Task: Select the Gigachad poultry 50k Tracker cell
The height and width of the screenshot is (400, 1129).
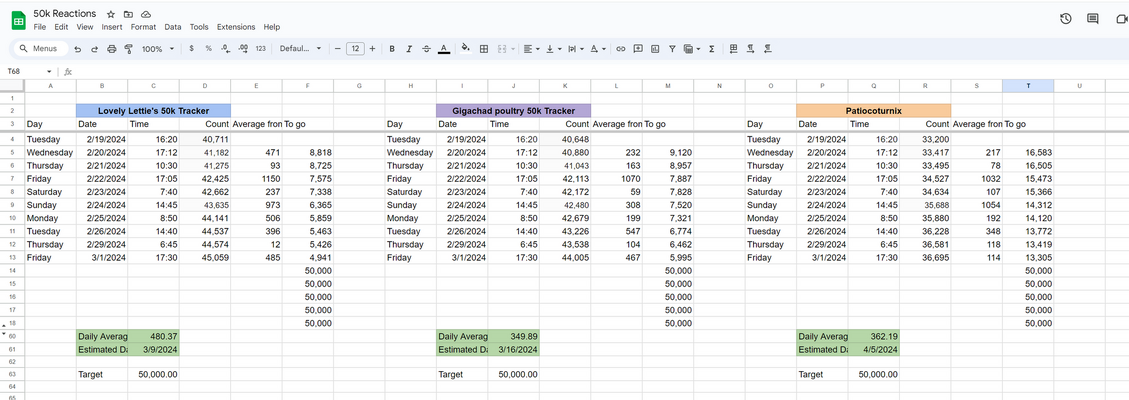Action: click(513, 111)
